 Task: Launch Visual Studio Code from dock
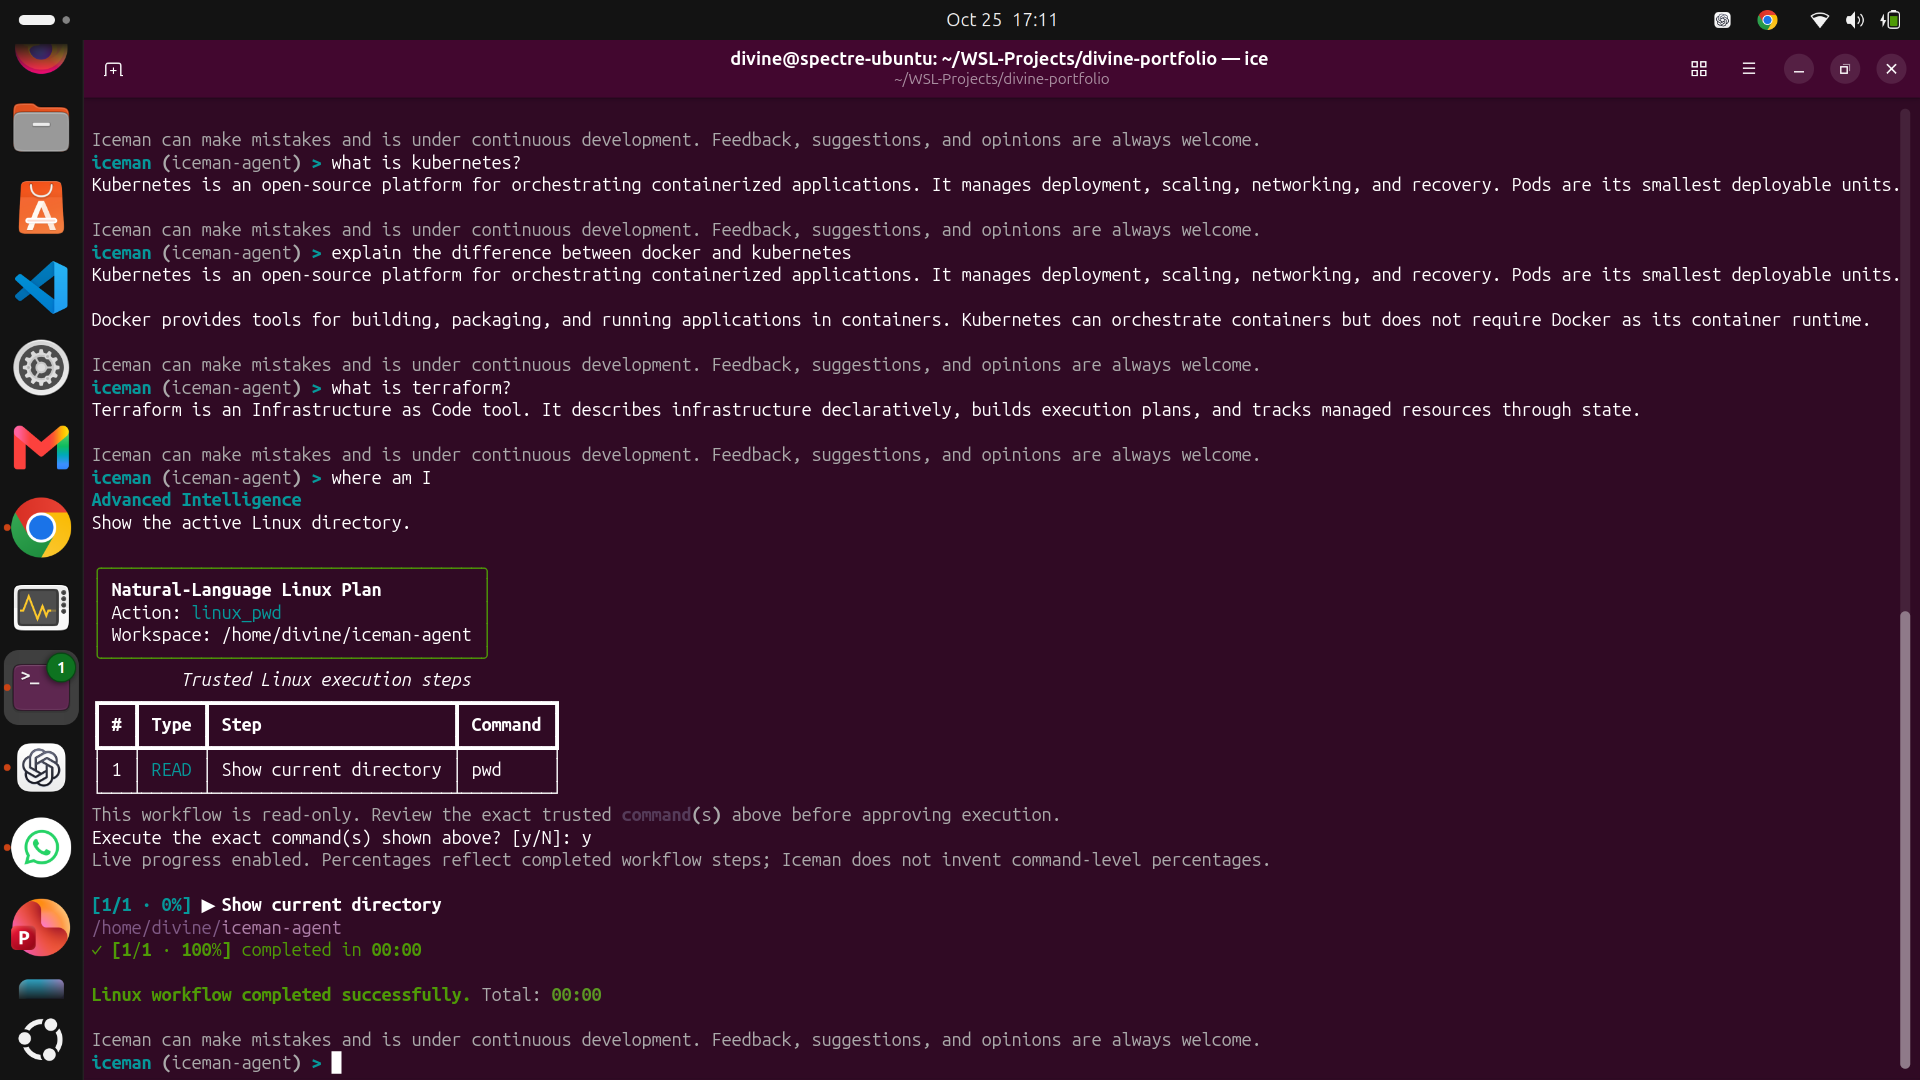(41, 288)
